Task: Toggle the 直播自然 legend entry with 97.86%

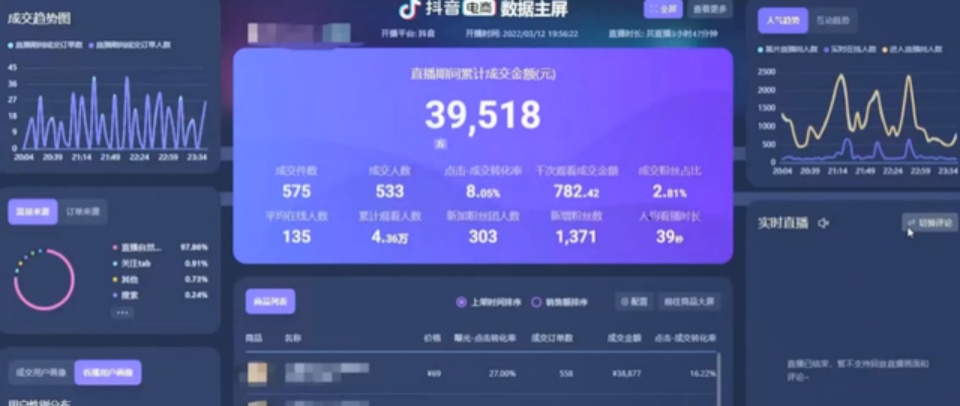Action: pyautogui.click(x=160, y=247)
